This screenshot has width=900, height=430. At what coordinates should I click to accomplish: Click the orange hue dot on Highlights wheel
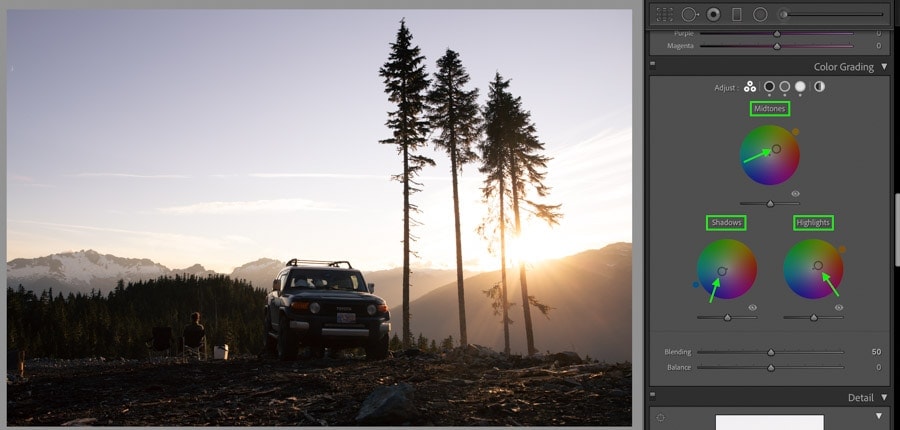[842, 250]
